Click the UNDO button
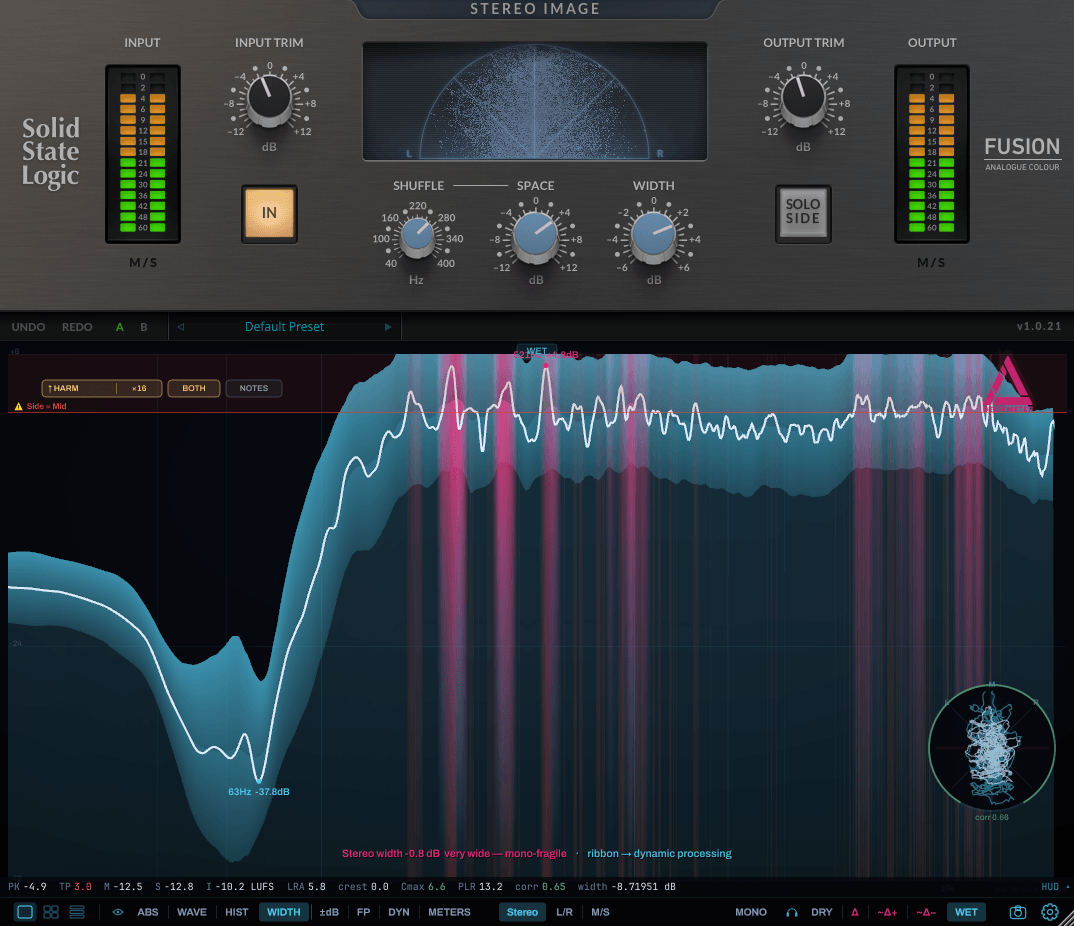 click(28, 327)
